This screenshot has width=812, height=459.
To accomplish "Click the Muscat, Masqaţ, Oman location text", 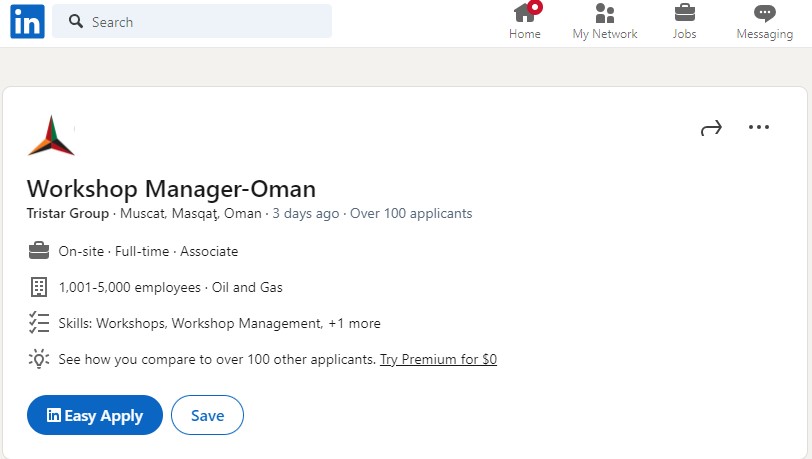I will coord(191,213).
